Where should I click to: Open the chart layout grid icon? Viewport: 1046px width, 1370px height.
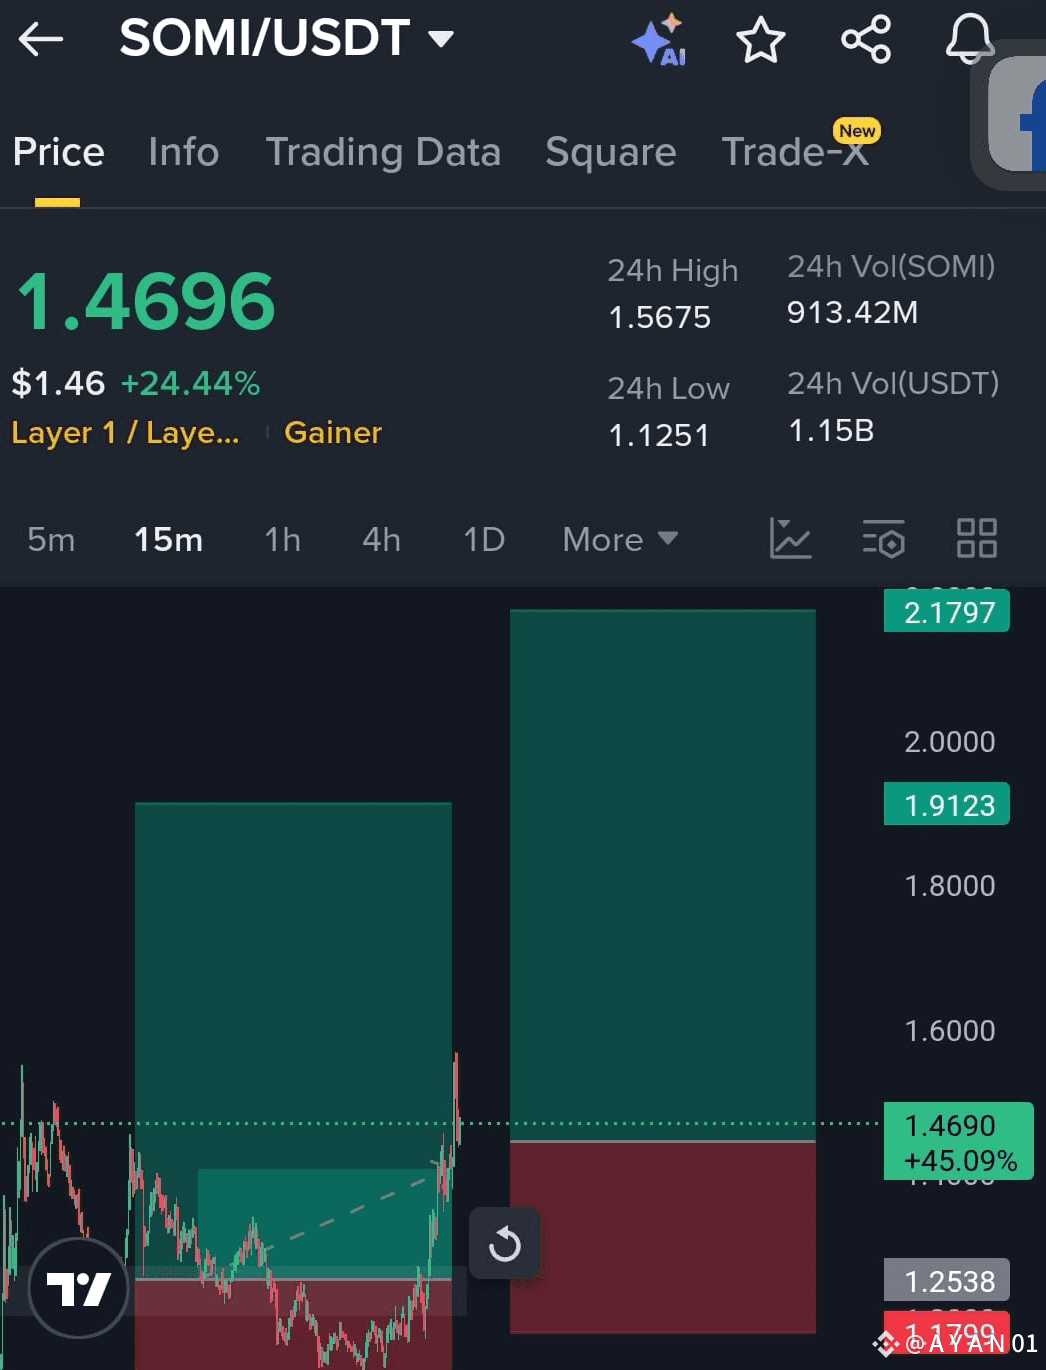977,538
